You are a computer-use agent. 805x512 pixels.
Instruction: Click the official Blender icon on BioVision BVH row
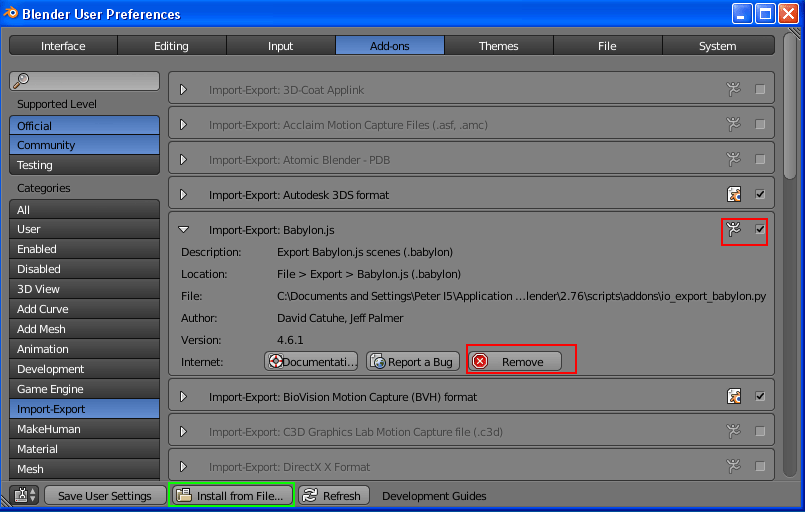[x=734, y=396]
